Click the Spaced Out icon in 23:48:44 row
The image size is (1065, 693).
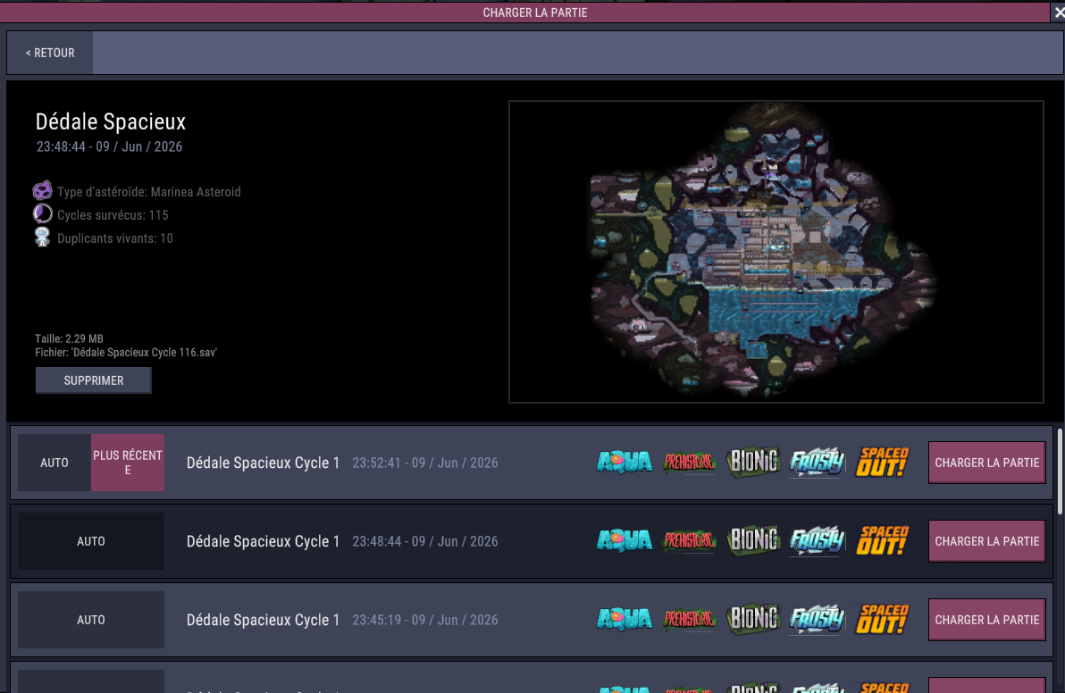(x=882, y=541)
